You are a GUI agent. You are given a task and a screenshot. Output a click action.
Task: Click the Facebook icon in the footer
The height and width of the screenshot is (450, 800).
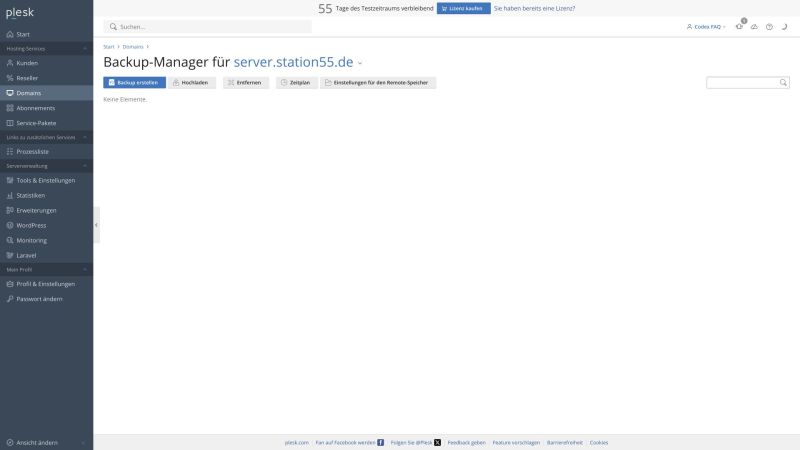tap(381, 442)
